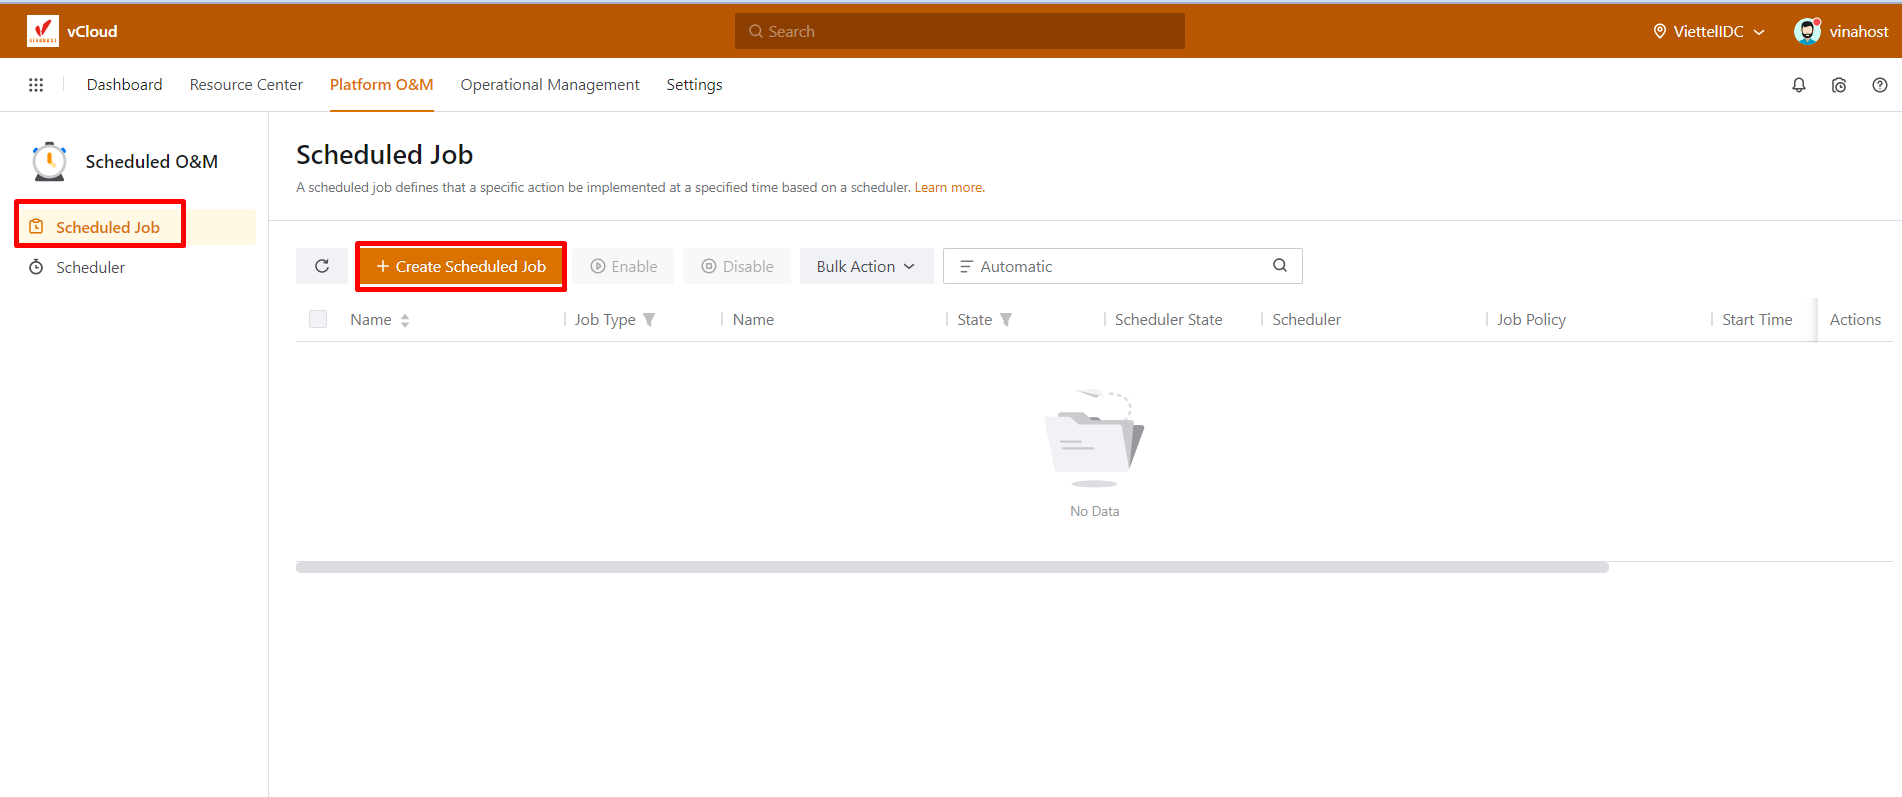Go to the Resource Center tab

(x=246, y=85)
